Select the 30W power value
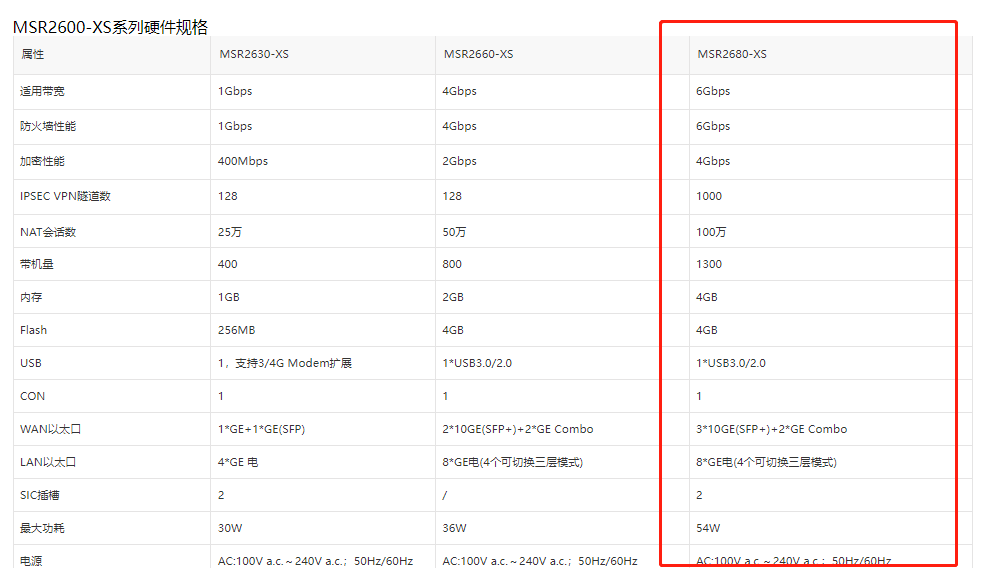Viewport: 986px width, 568px height. (x=230, y=528)
